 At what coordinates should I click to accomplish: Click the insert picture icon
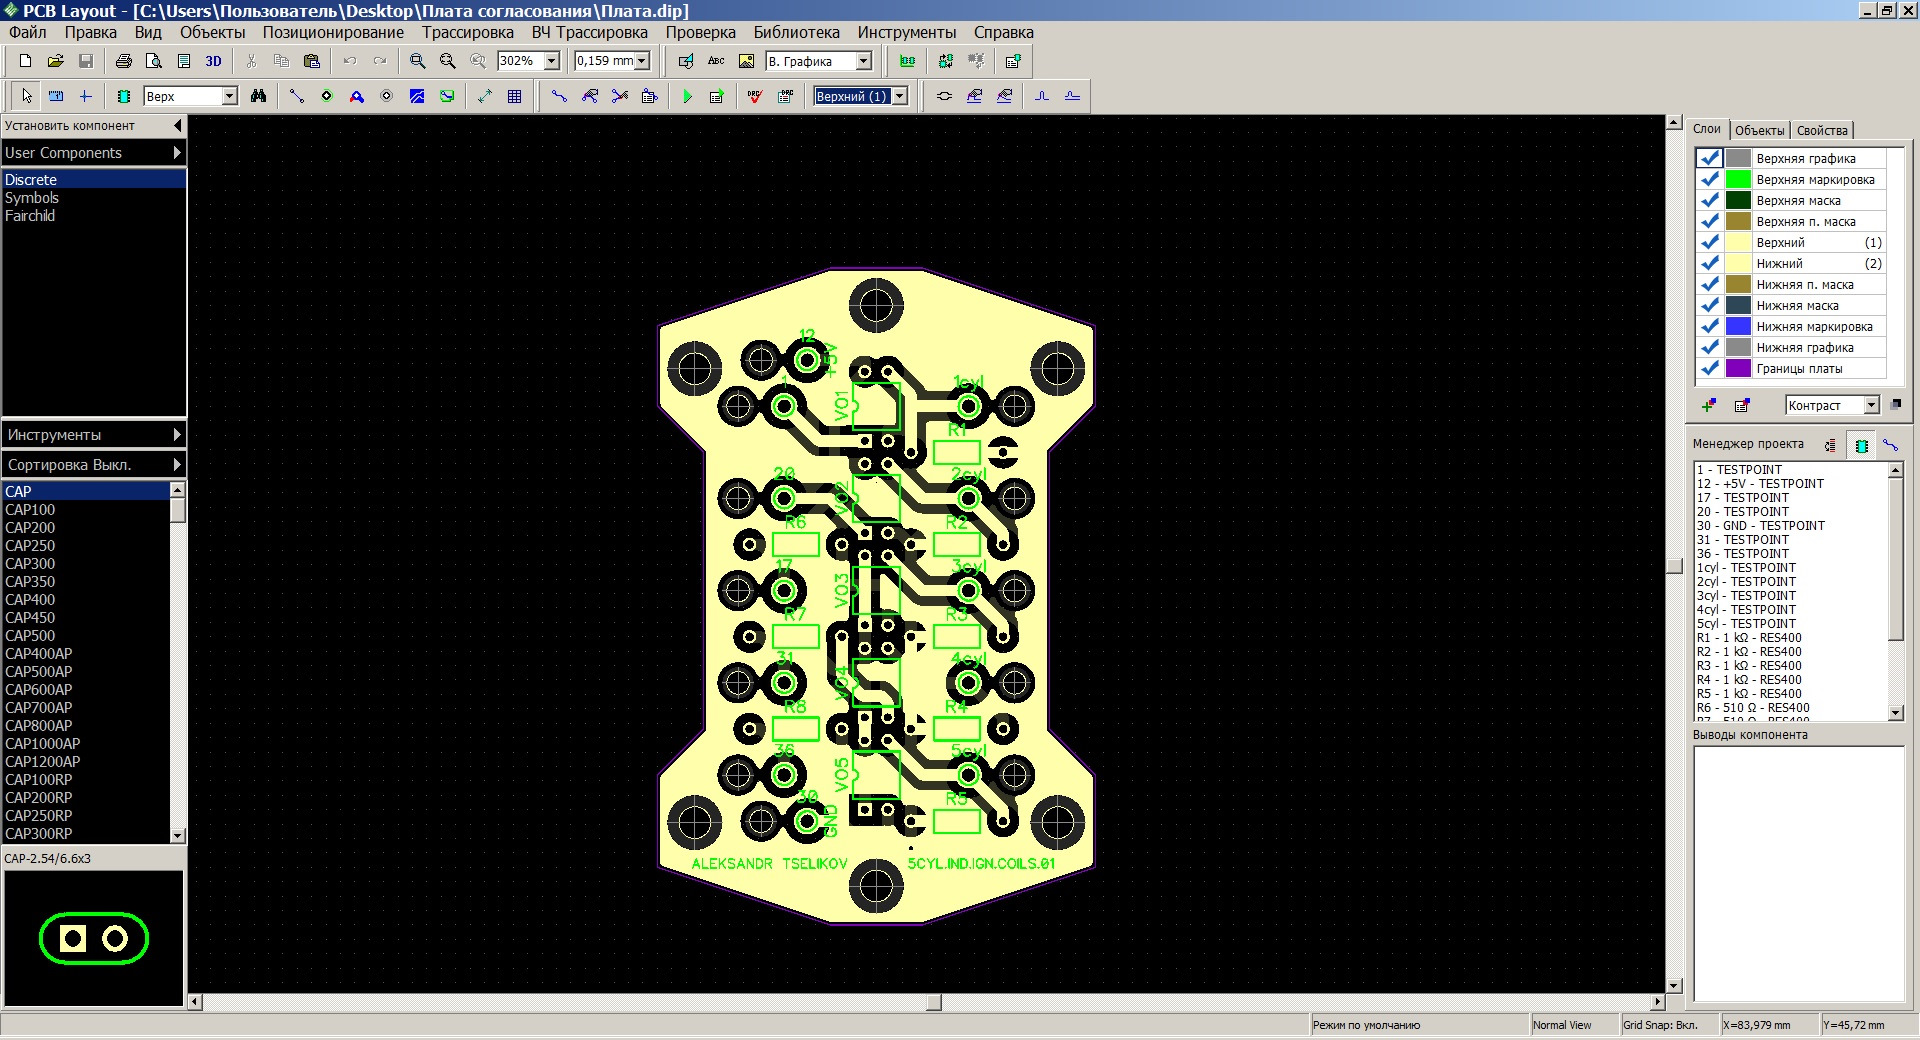coord(746,61)
